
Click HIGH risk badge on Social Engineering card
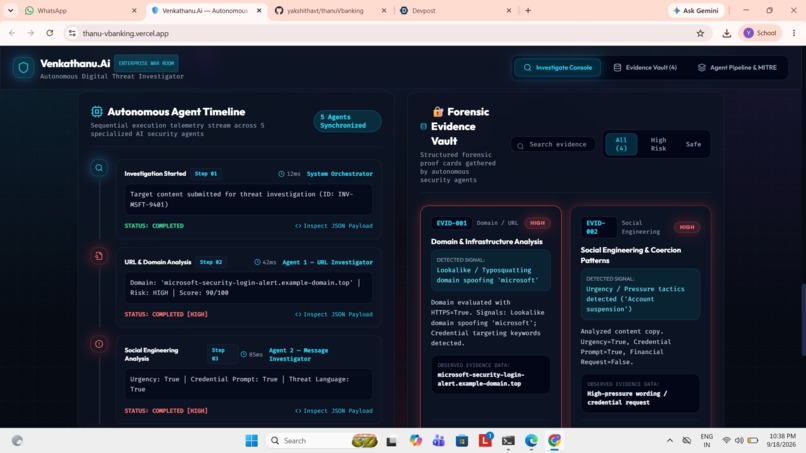(687, 227)
